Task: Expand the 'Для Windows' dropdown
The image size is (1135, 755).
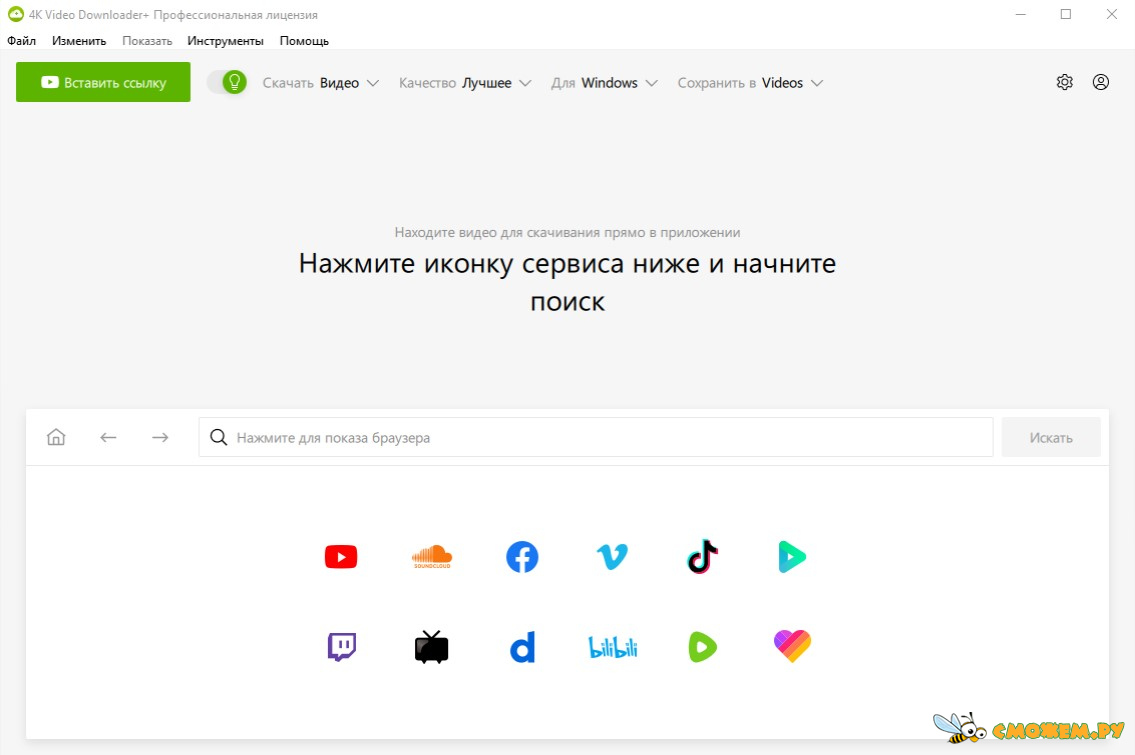Action: pos(604,83)
